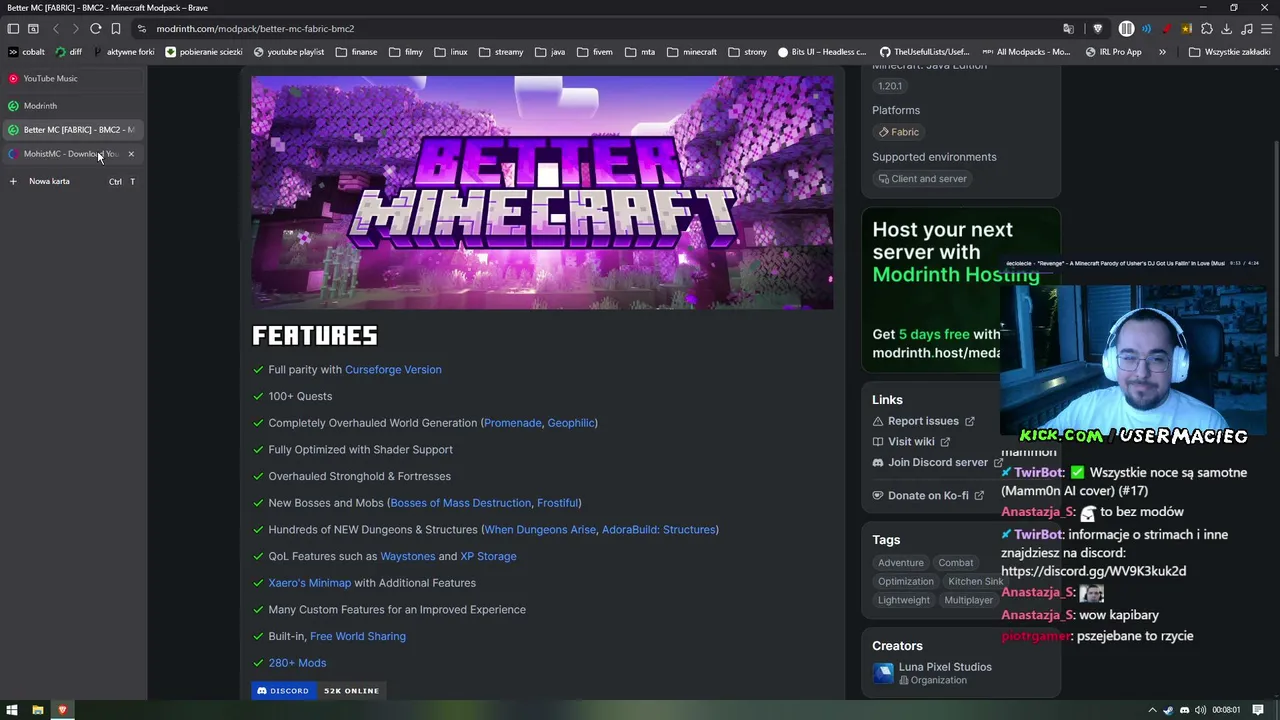Open the youtube playlist bookmark
This screenshot has height=720, width=1280.
pos(289,52)
